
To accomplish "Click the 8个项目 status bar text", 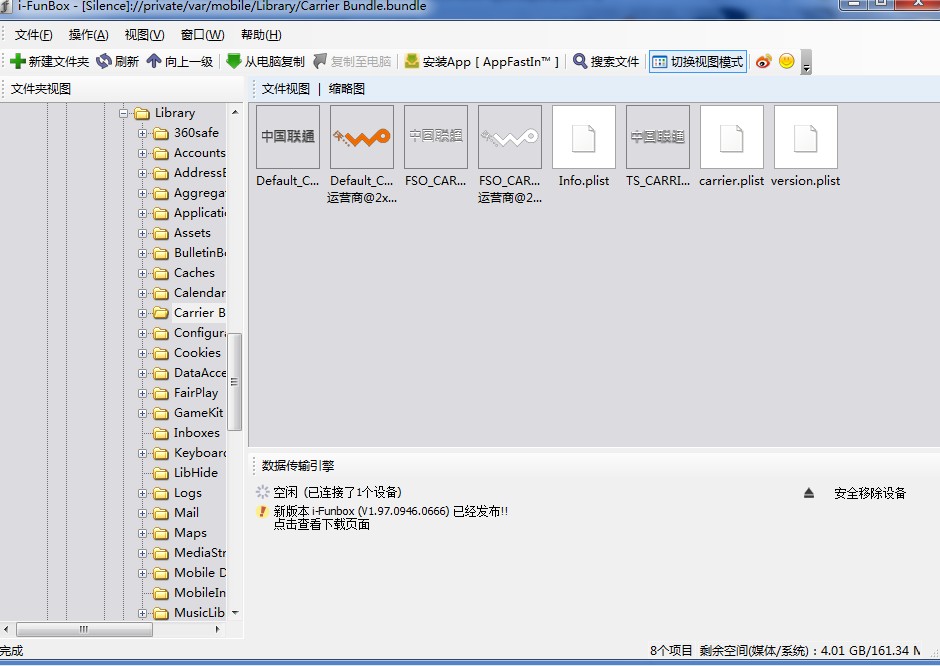I will [x=671, y=650].
